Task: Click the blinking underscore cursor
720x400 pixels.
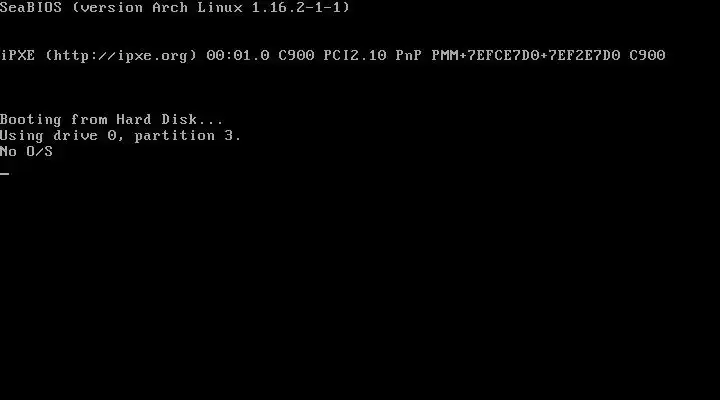Action: click(x=5, y=174)
